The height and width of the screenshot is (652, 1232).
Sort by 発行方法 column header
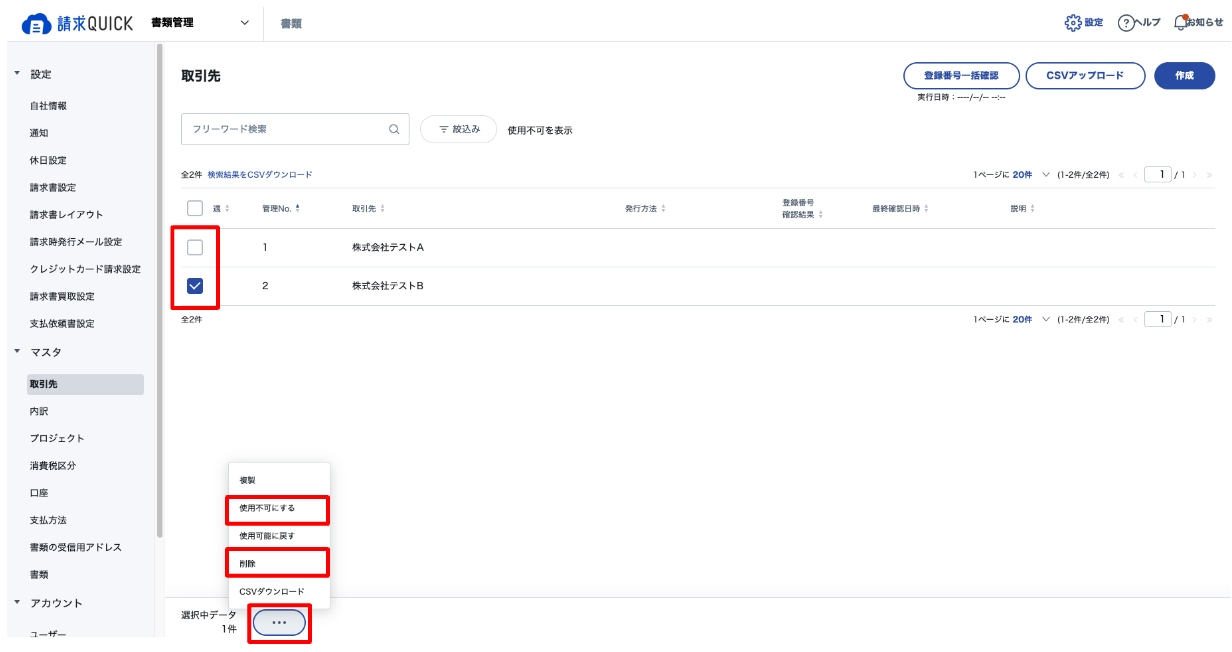pyautogui.click(x=645, y=208)
